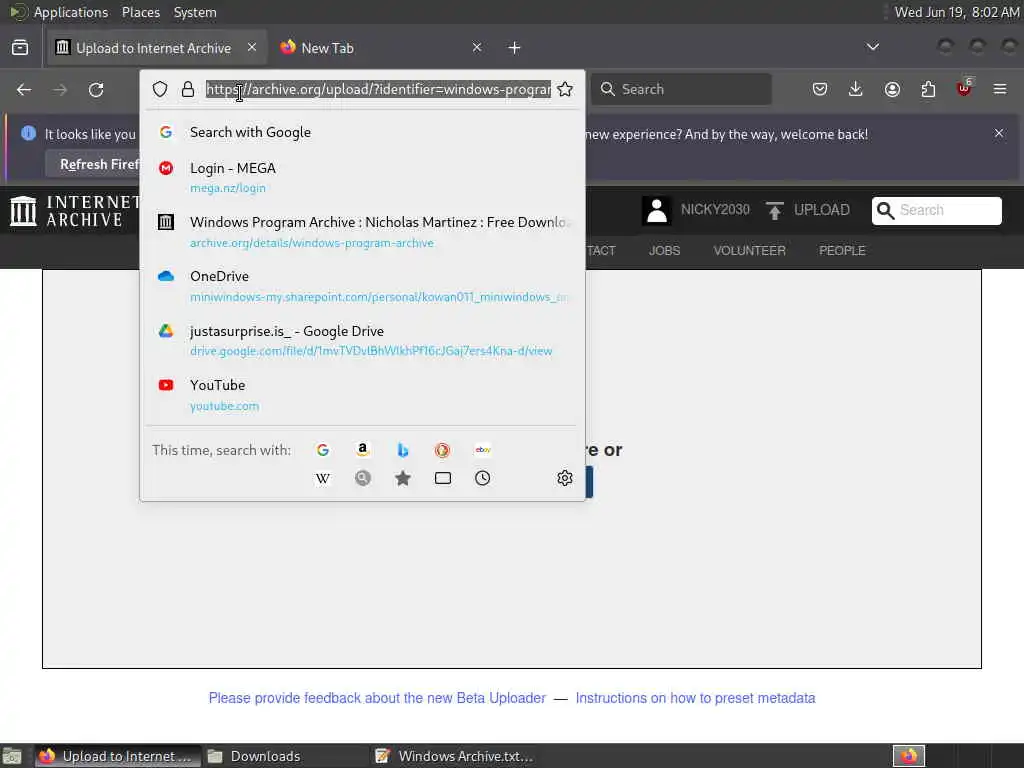Image resolution: width=1024 pixels, height=768 pixels.
Task: Search this time with Bing icon
Action: pos(403,450)
